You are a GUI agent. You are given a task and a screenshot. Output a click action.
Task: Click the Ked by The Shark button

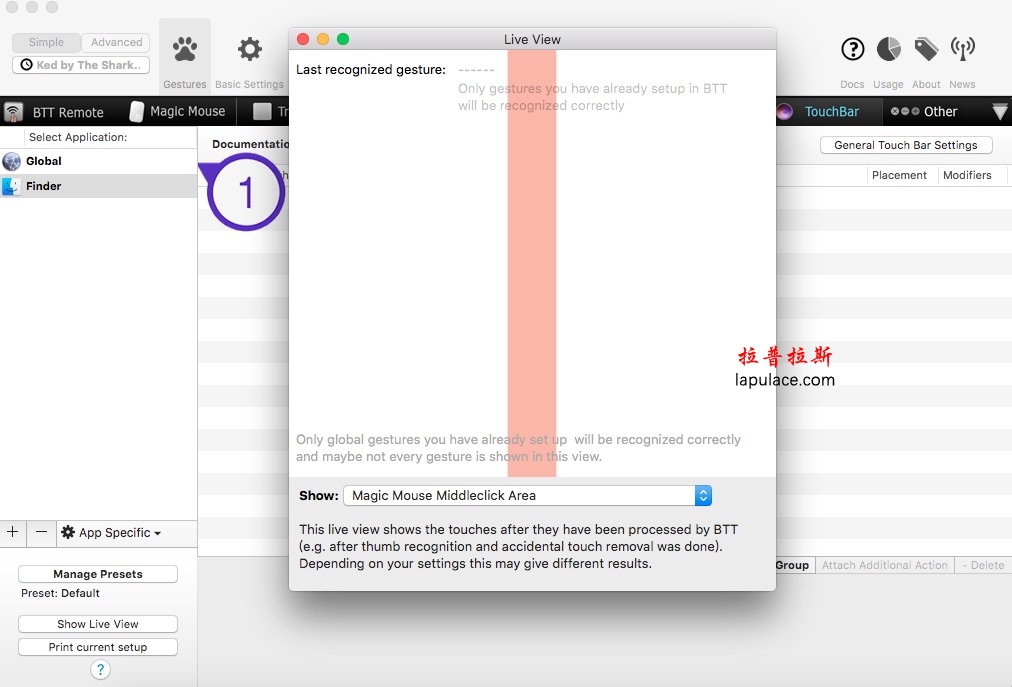81,65
